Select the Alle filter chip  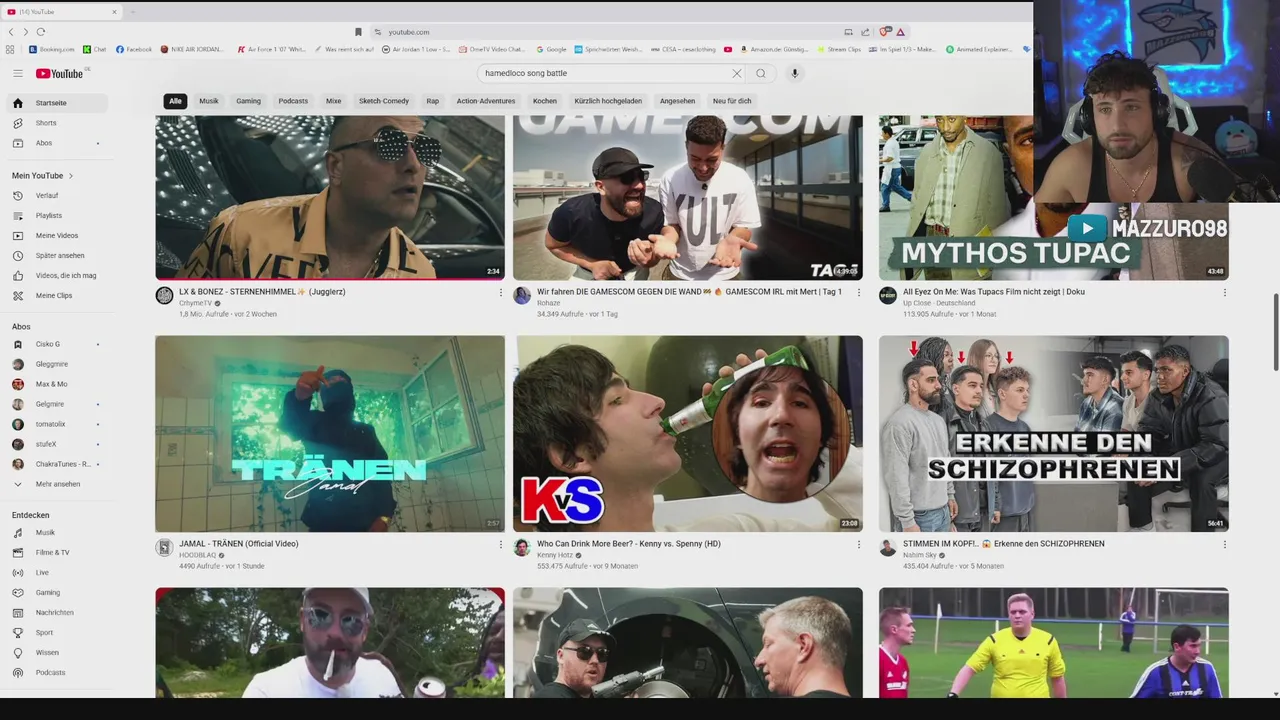tap(175, 101)
